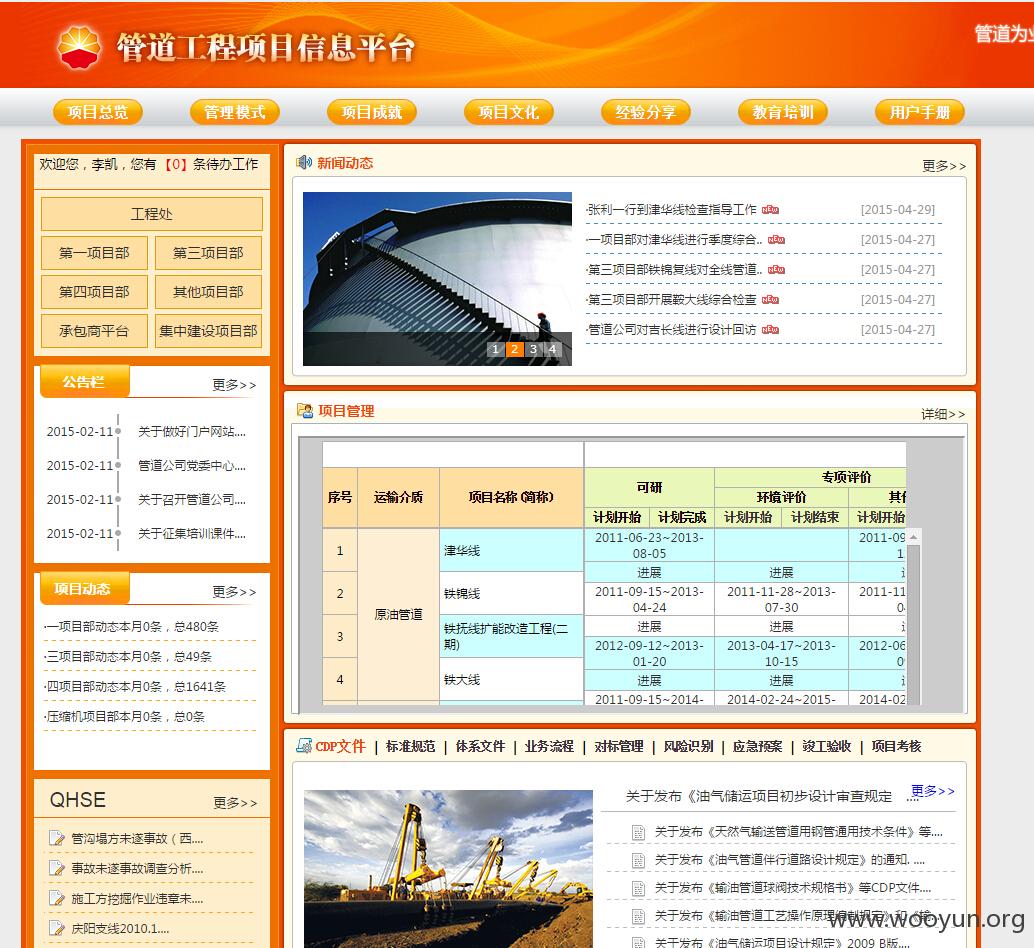Switch to the 应急预案 tab

coord(758,746)
